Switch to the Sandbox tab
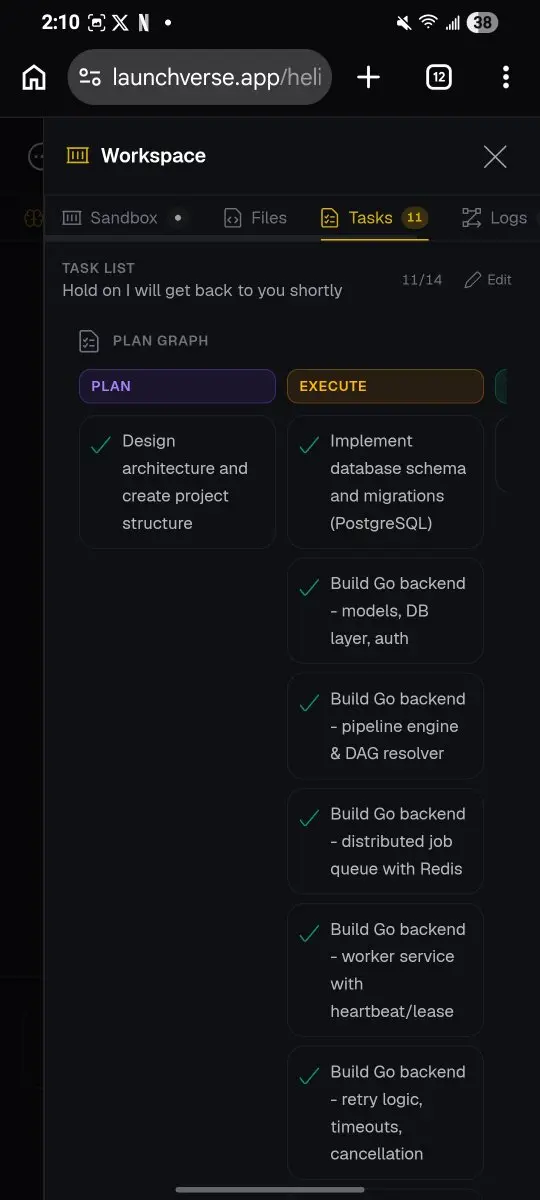 (123, 217)
